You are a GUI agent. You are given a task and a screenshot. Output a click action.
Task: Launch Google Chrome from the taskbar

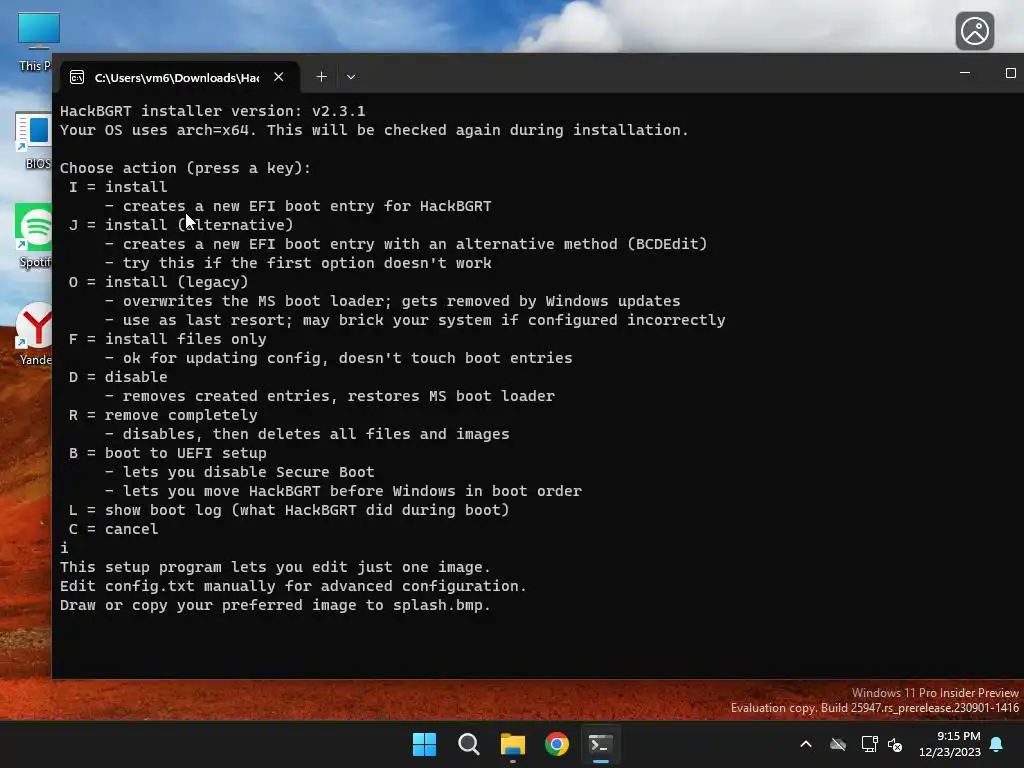coord(557,744)
